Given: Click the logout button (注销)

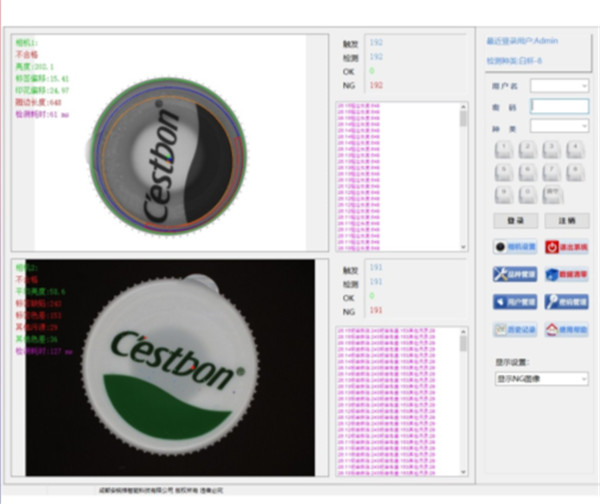Looking at the screenshot, I should coord(566,219).
